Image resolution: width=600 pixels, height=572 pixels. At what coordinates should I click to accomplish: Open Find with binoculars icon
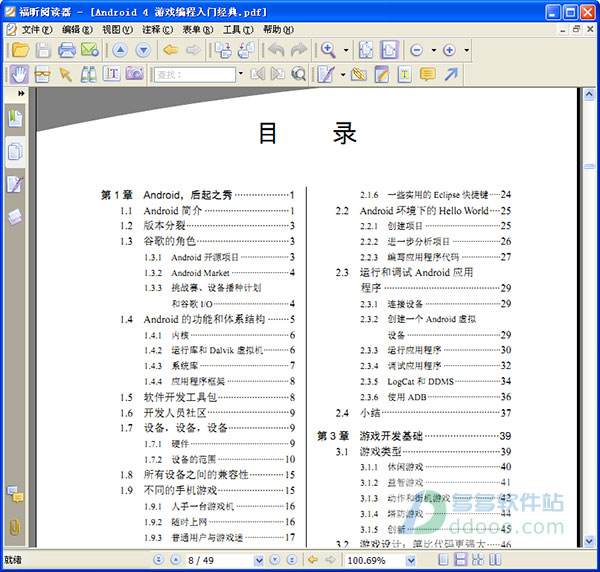click(89, 74)
